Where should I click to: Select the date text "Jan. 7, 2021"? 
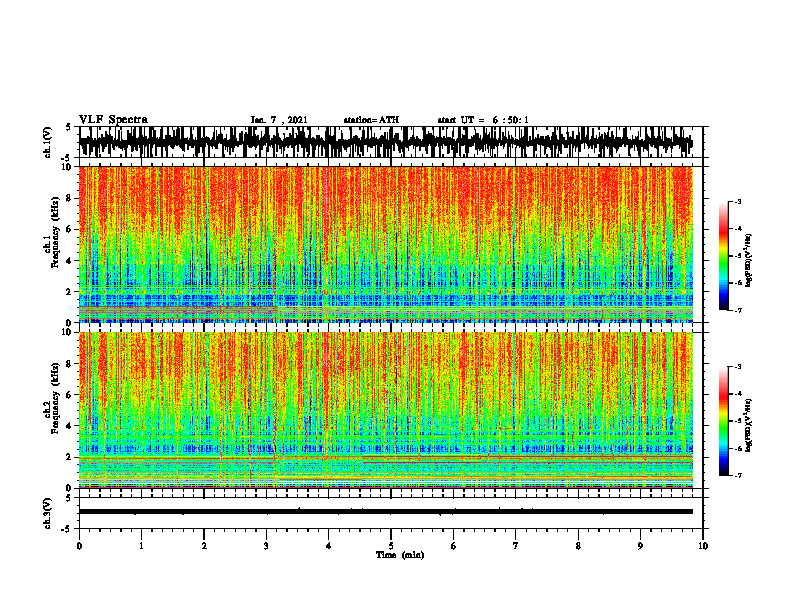(279, 120)
